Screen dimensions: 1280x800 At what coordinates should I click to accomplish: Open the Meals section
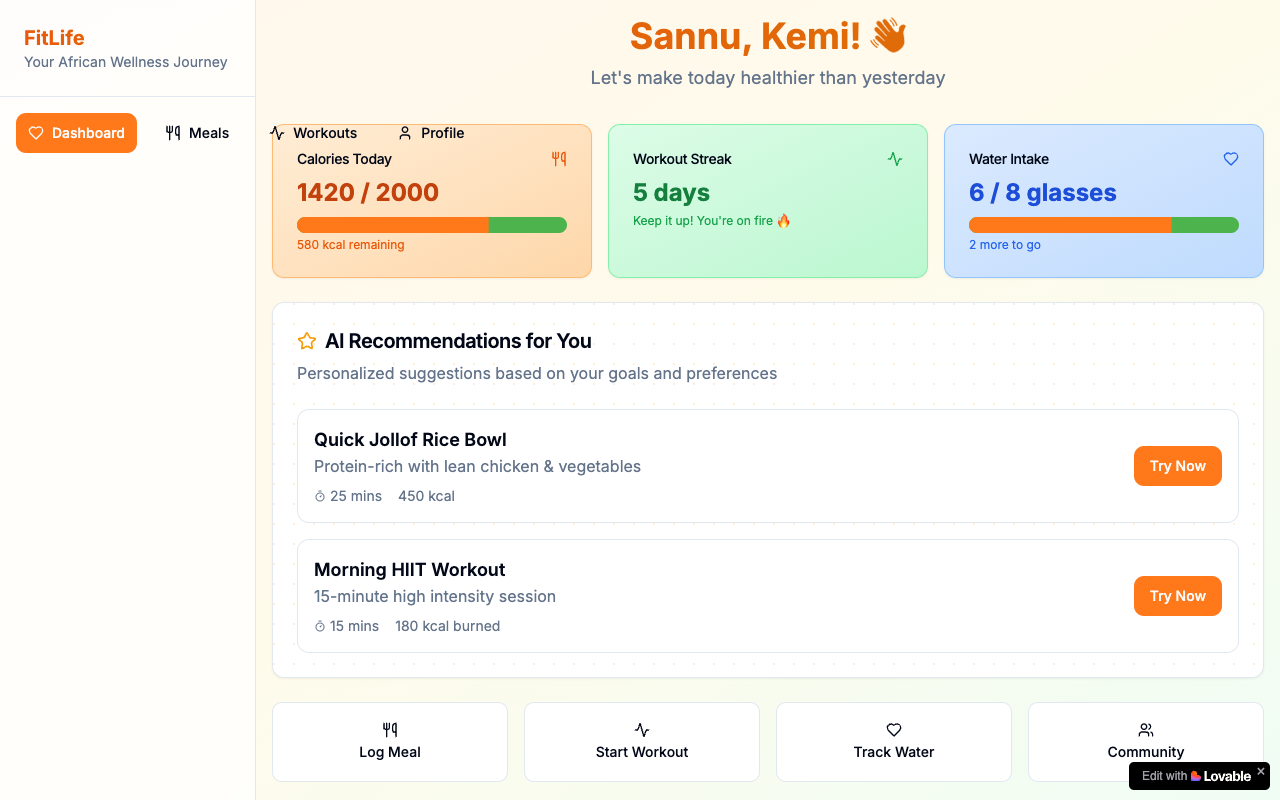pyautogui.click(x=197, y=132)
